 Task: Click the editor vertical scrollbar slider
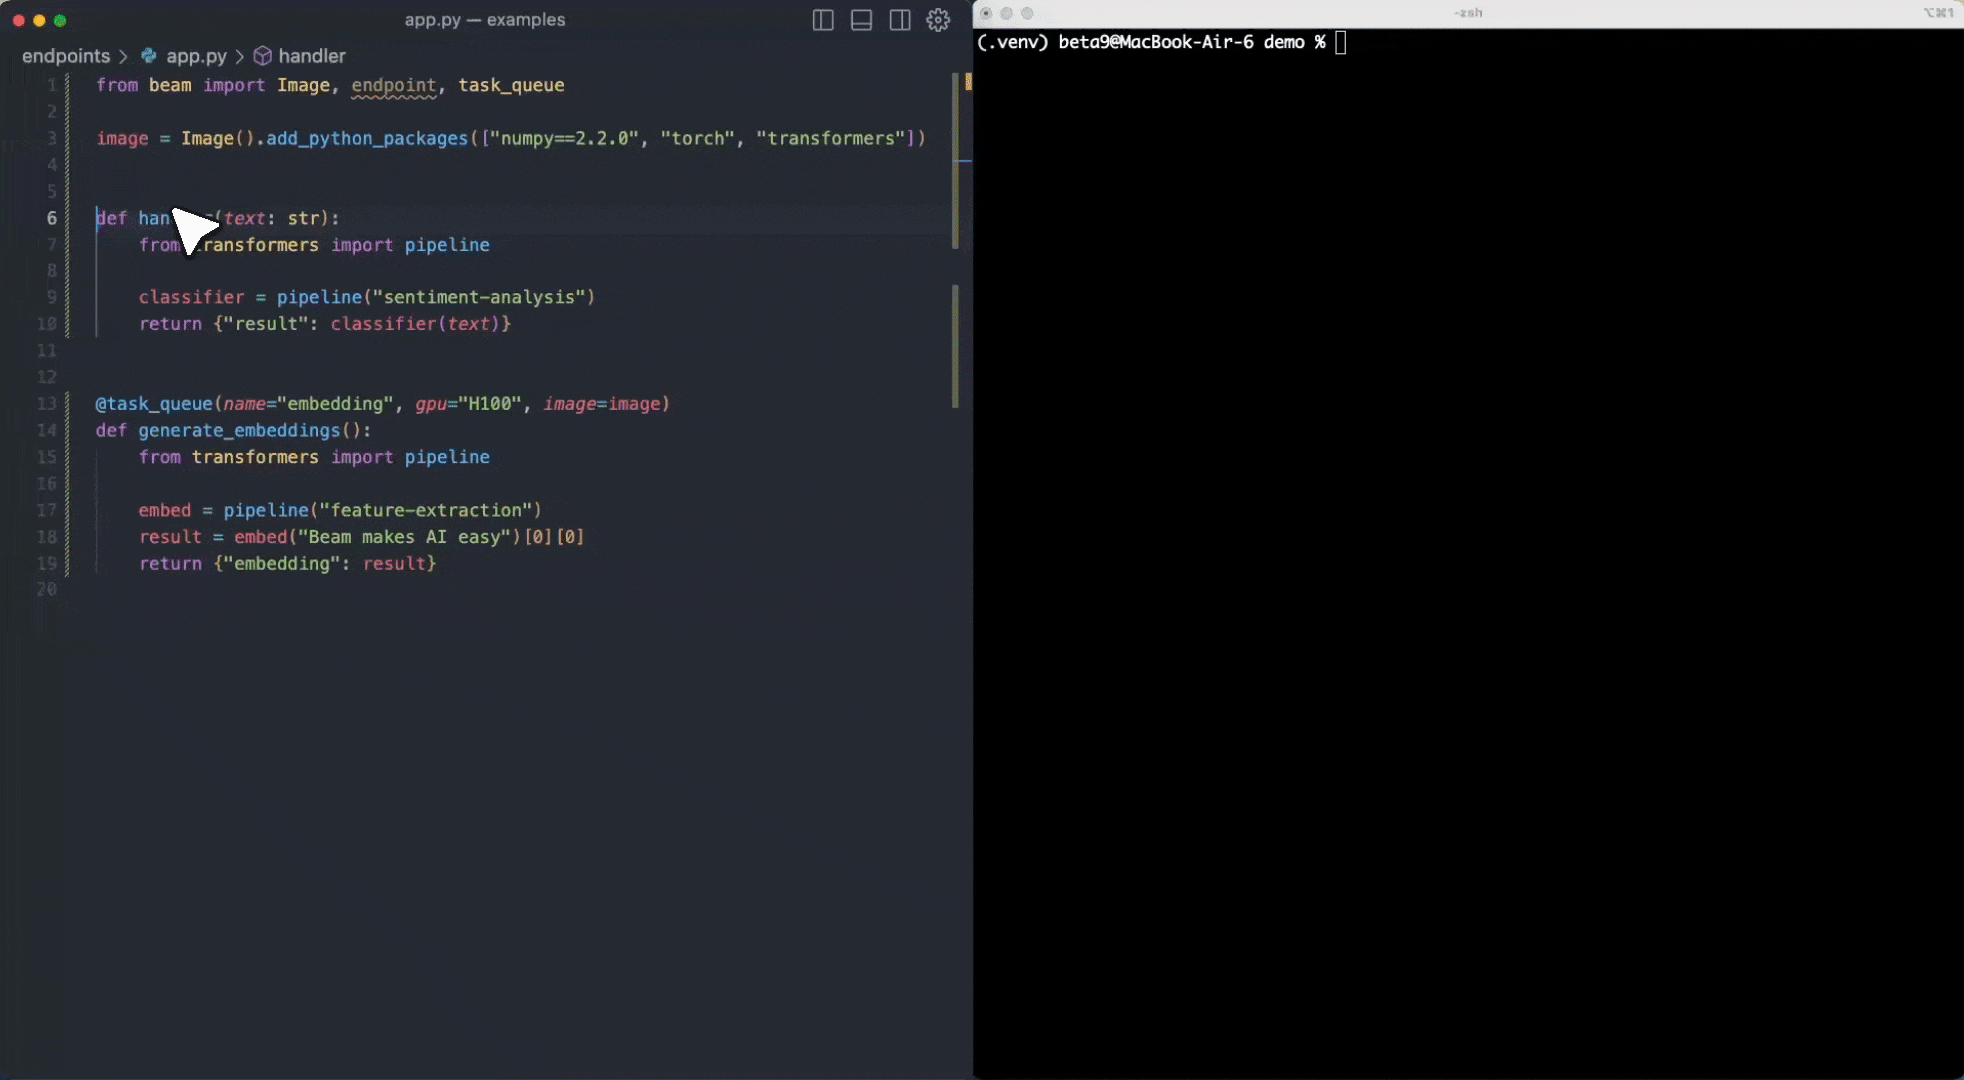955,160
